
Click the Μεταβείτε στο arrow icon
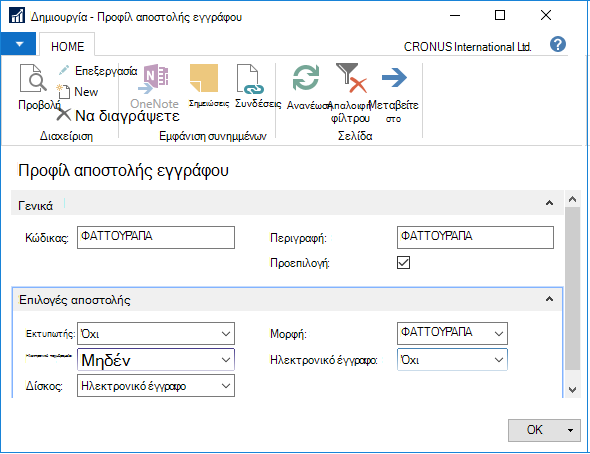pyautogui.click(x=394, y=77)
